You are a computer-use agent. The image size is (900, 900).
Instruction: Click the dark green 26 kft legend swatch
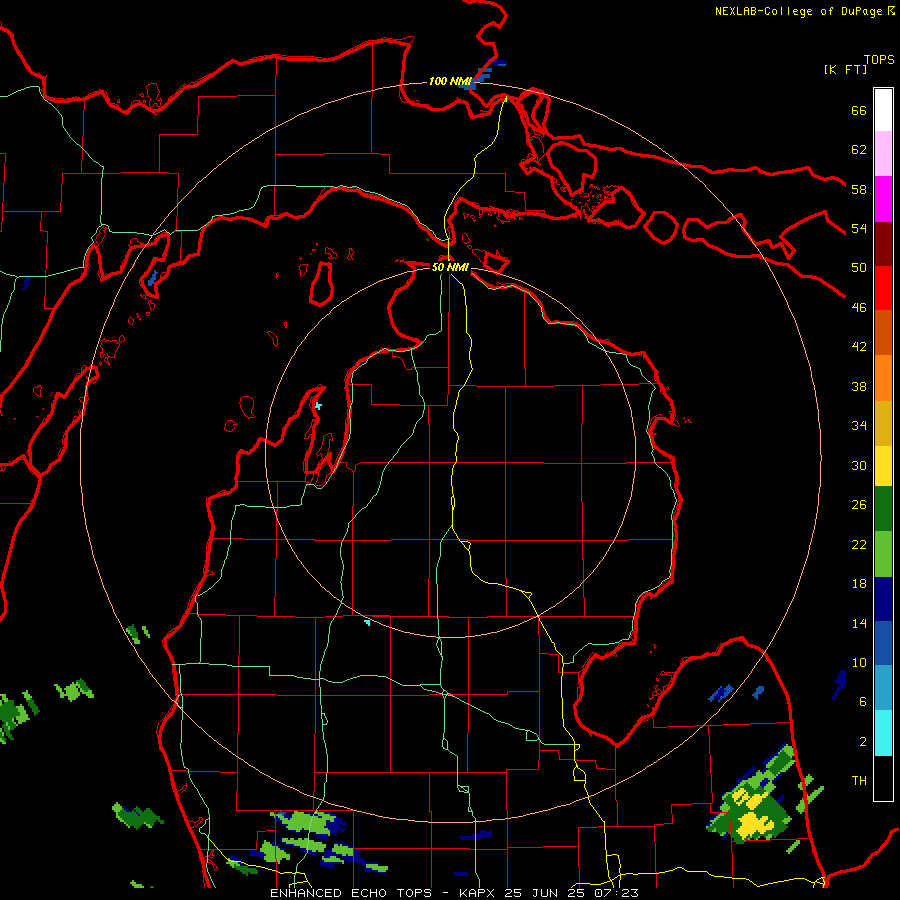click(883, 509)
